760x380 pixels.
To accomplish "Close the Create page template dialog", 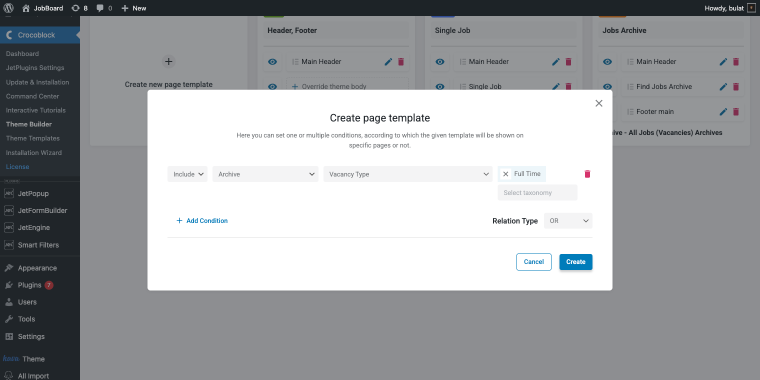I will [599, 103].
